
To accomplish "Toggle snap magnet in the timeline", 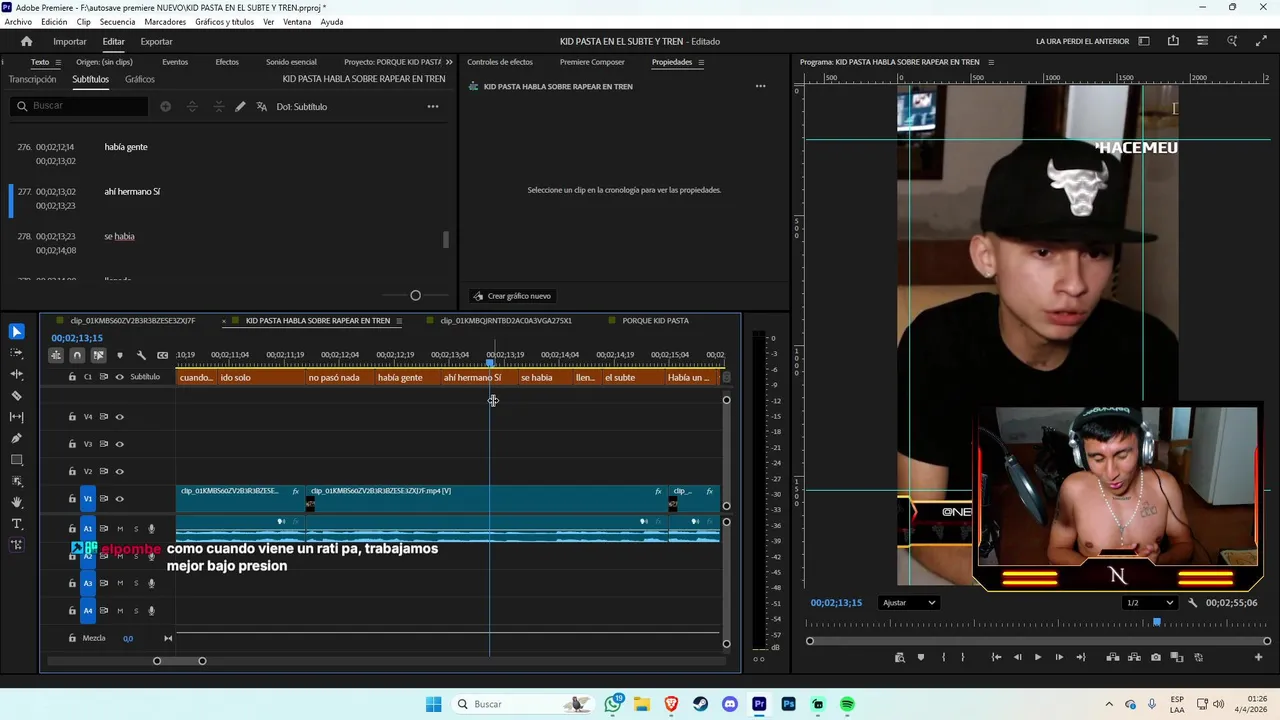I will coord(77,355).
